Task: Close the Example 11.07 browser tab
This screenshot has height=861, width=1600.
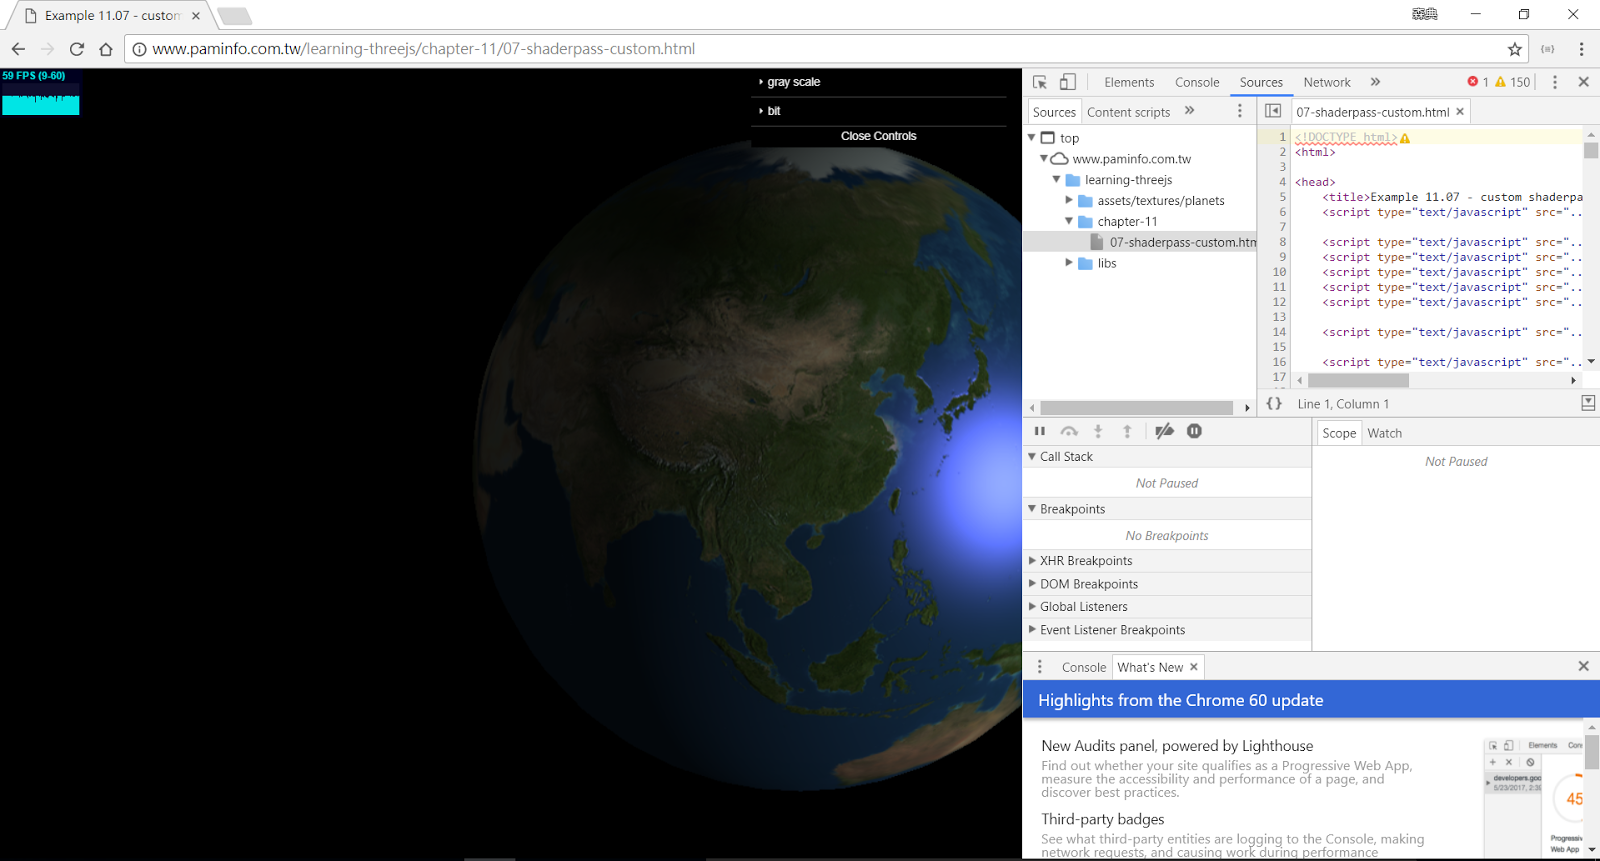Action: pos(196,16)
